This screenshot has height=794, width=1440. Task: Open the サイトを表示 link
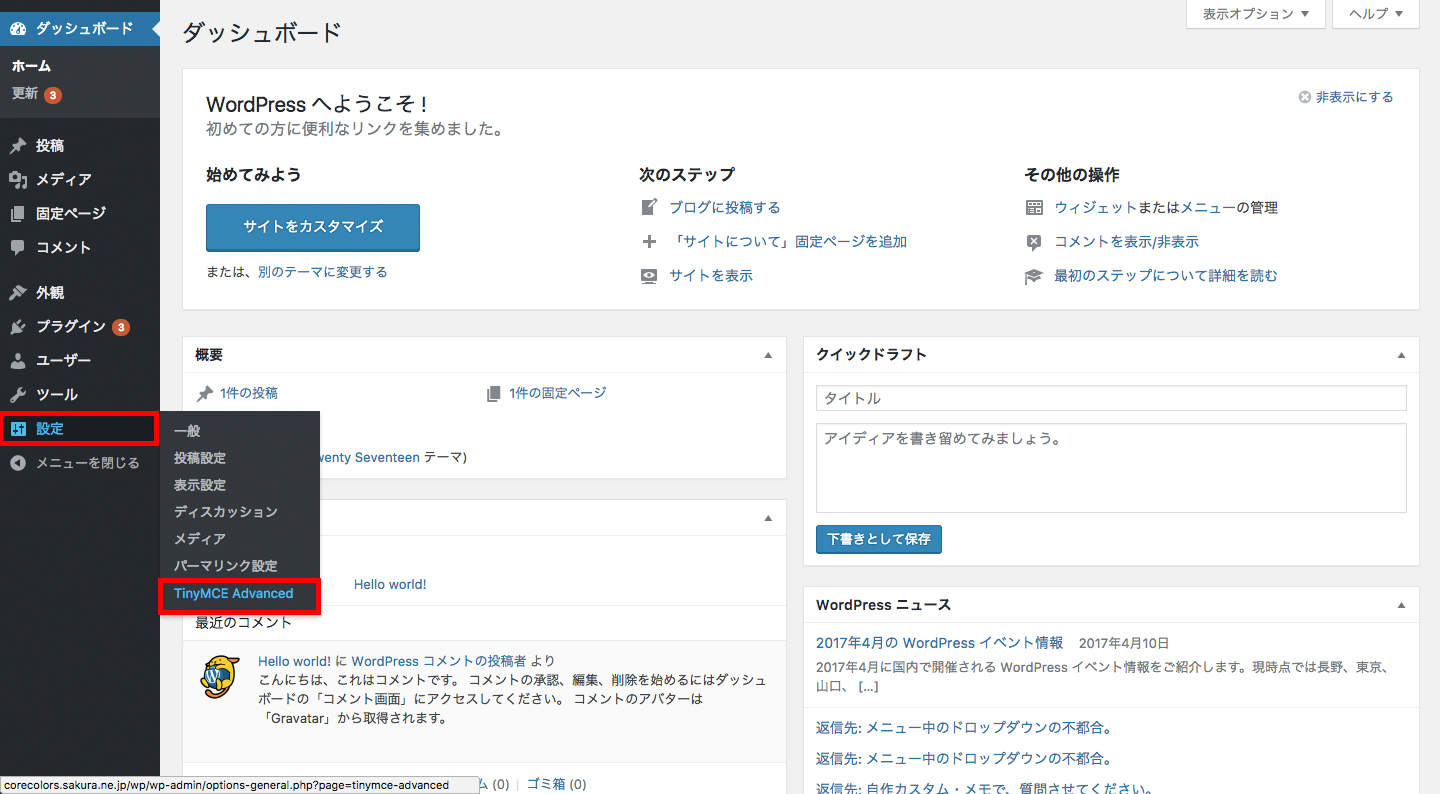(711, 276)
